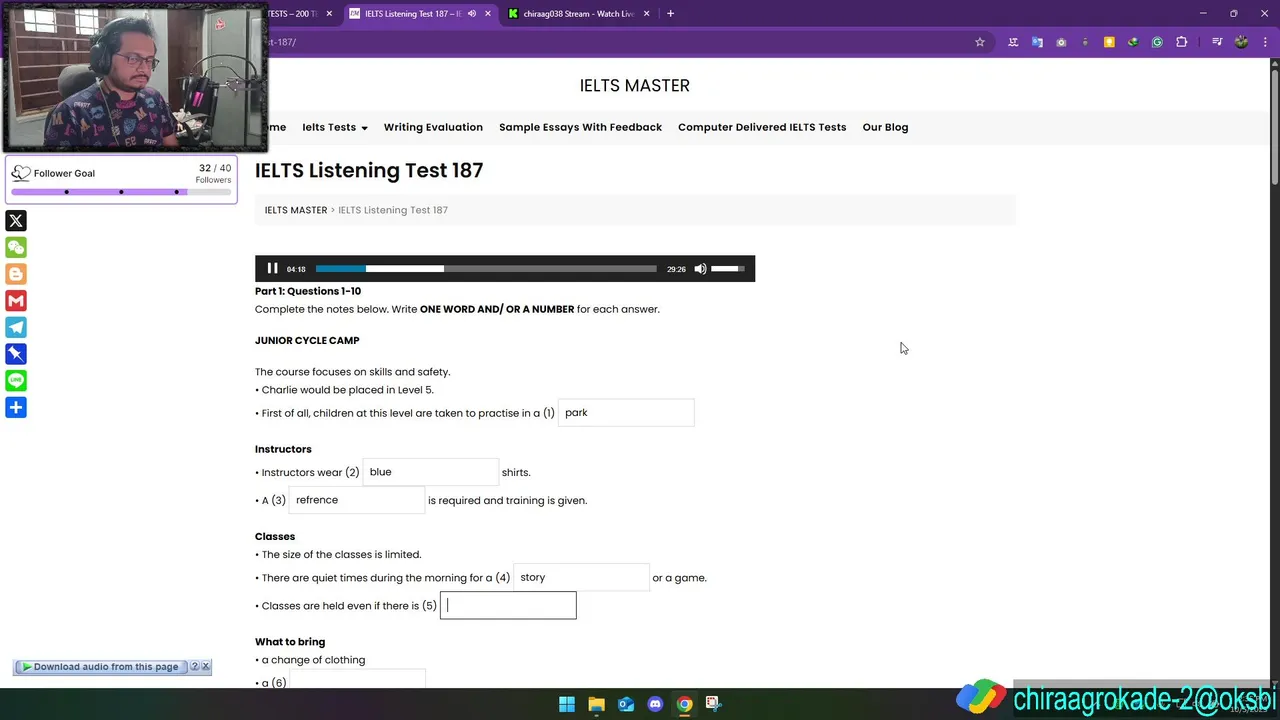Adjust the audio player volume slider
The image size is (1280, 720).
727,268
